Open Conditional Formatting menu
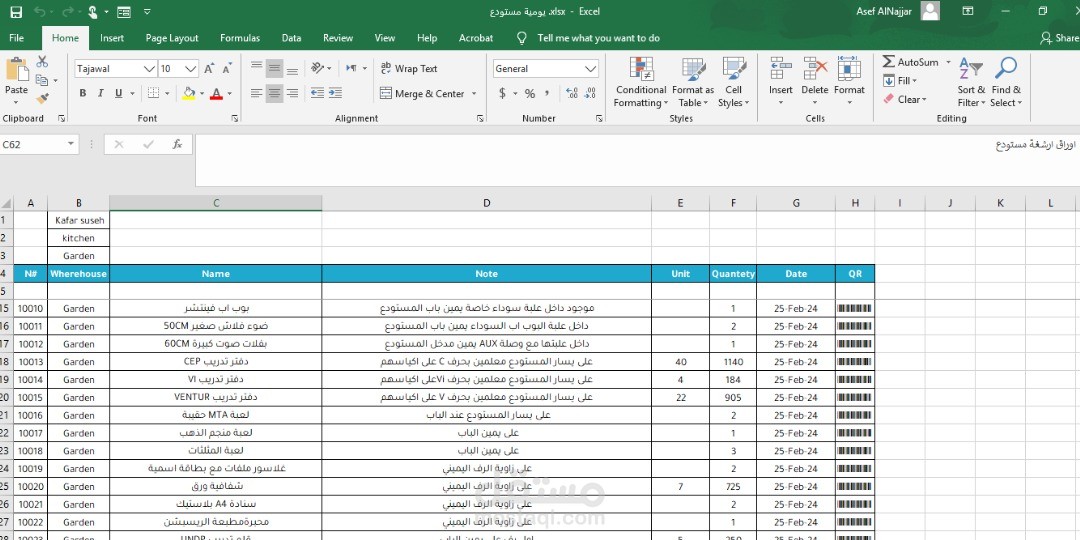Image resolution: width=1080 pixels, height=540 pixels. tap(641, 82)
